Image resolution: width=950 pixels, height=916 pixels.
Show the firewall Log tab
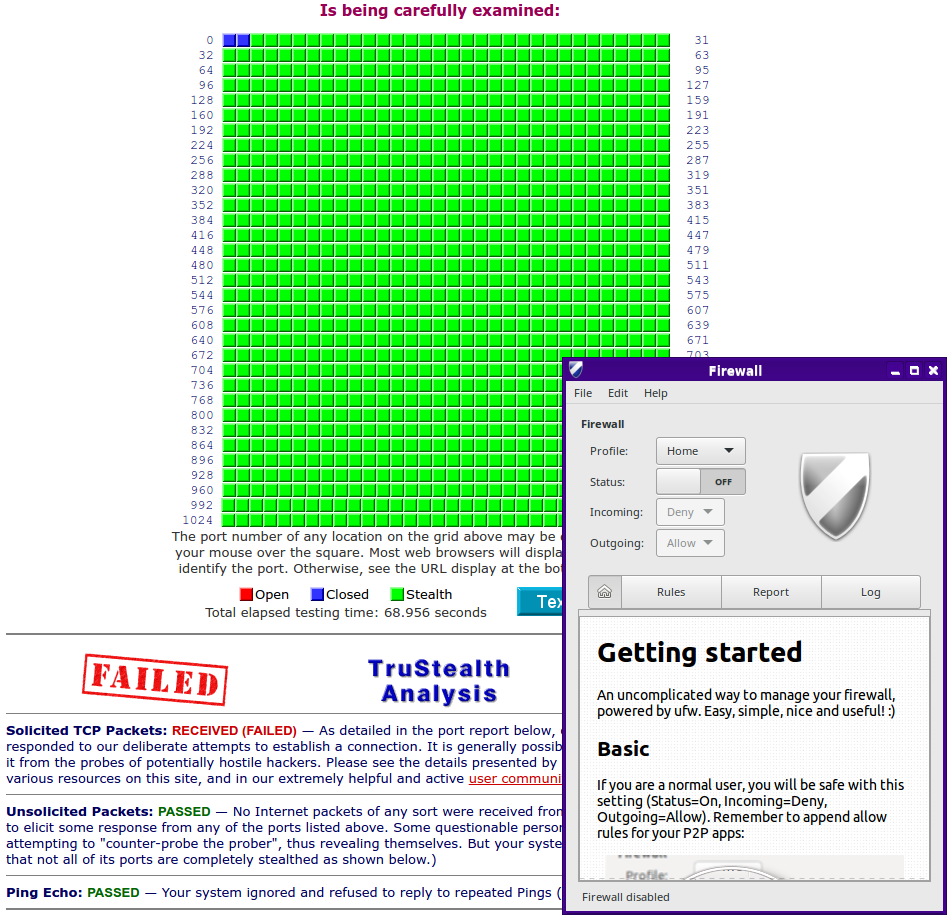click(870, 592)
